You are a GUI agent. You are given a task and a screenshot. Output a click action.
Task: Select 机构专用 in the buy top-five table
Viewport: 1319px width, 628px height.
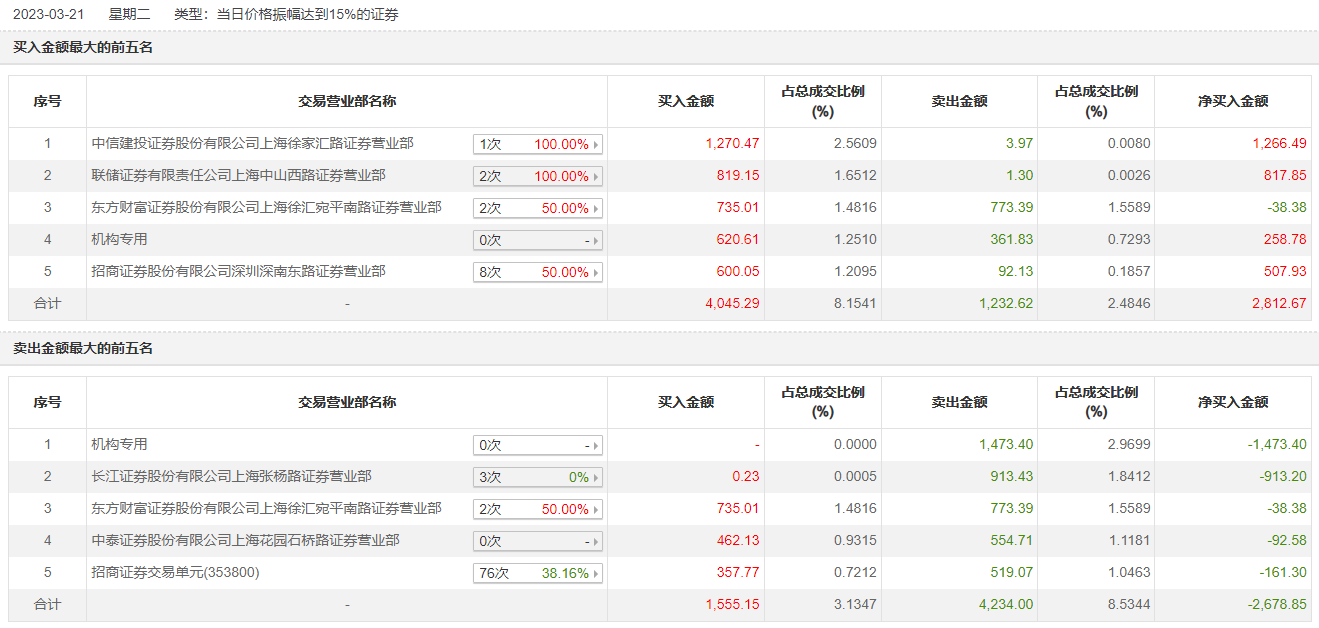point(119,239)
